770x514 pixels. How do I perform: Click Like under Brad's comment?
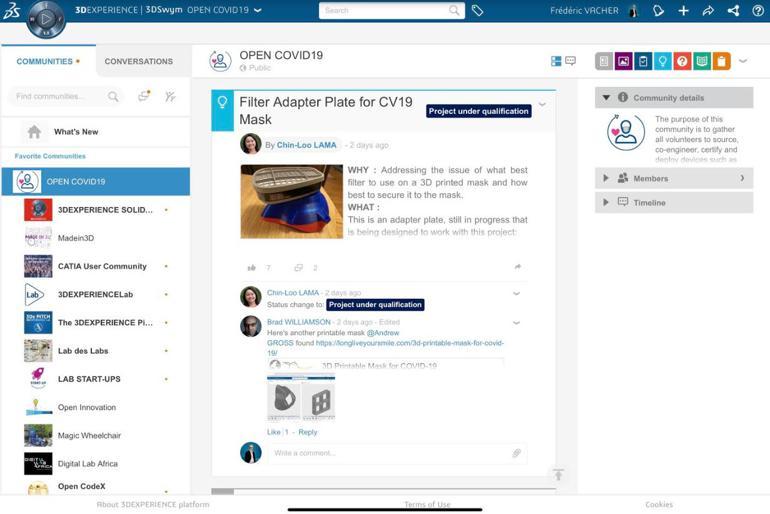[274, 433]
